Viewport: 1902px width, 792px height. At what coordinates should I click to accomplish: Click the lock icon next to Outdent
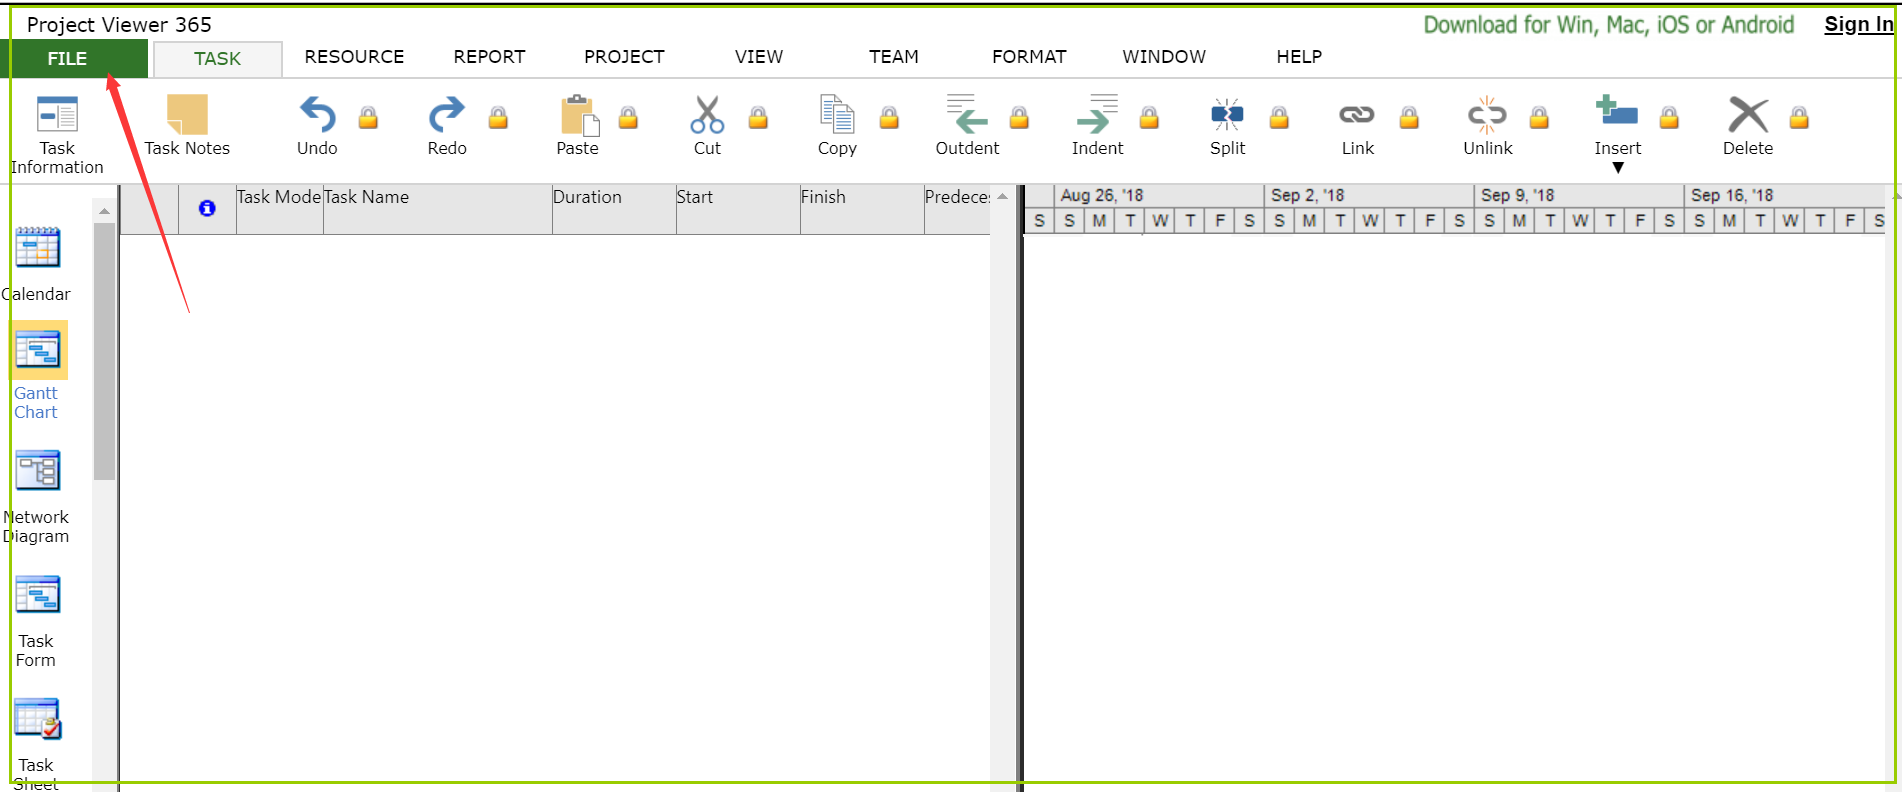pyautogui.click(x=1019, y=118)
